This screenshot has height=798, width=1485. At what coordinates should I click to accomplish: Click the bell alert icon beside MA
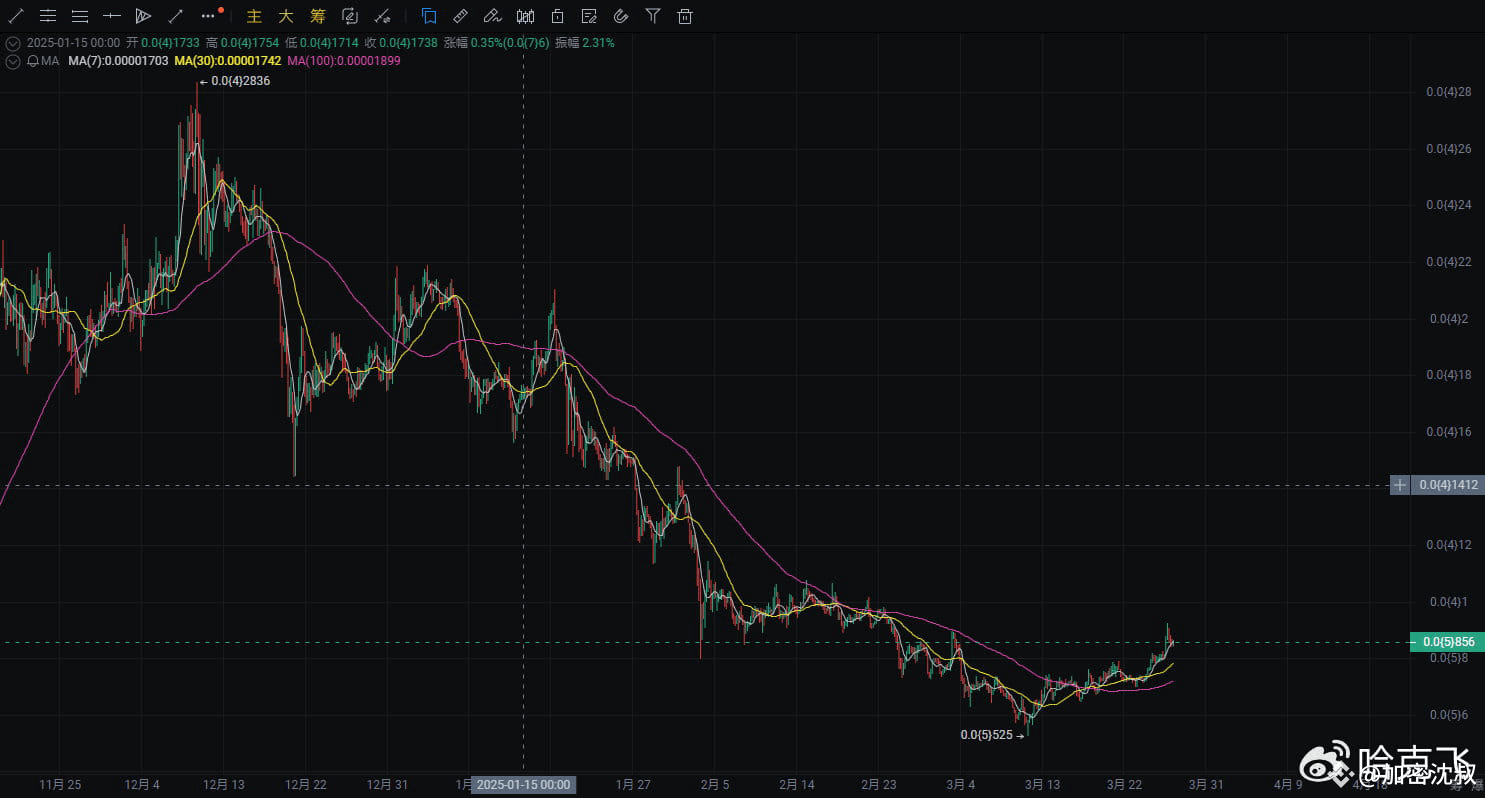(x=33, y=61)
